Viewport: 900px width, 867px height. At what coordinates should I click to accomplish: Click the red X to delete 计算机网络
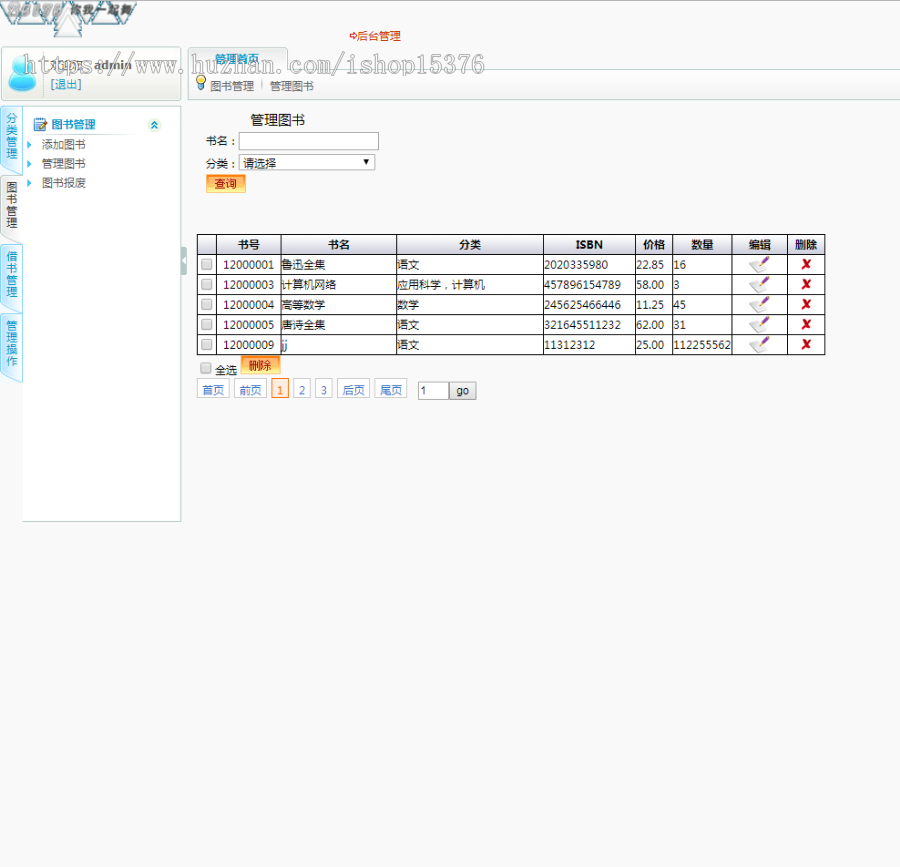click(x=806, y=284)
